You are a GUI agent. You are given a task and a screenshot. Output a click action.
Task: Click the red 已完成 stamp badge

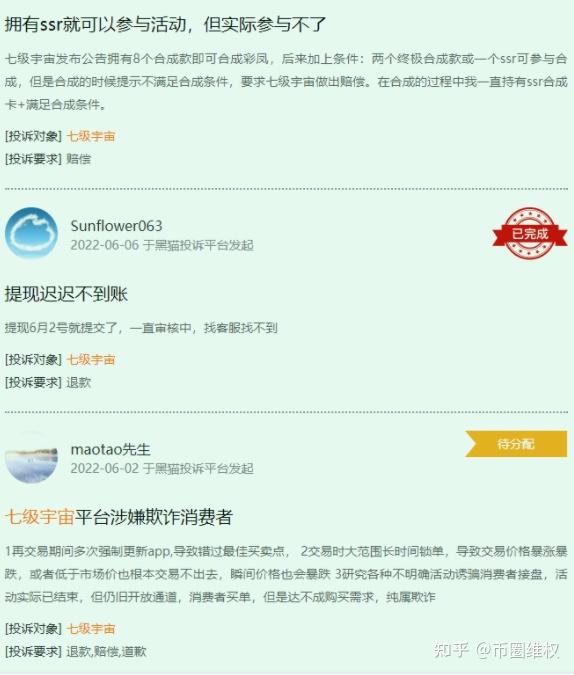[x=530, y=233]
